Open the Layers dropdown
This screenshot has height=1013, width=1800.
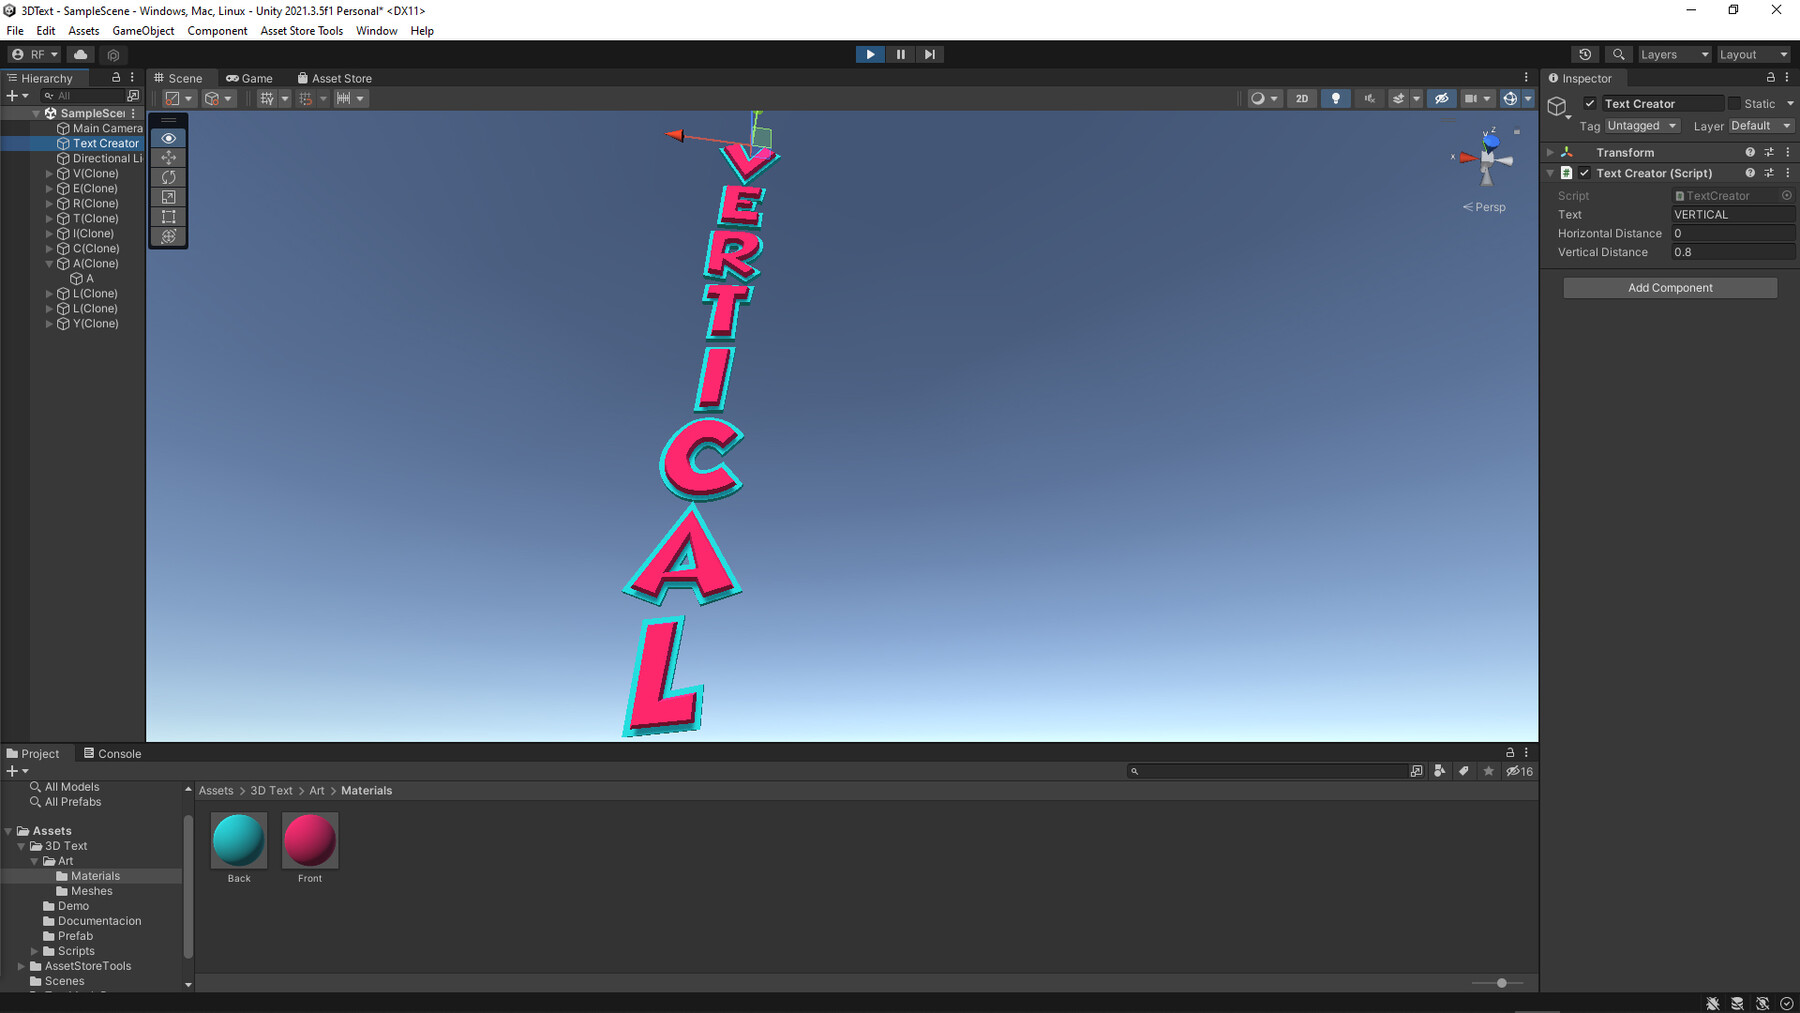click(1674, 54)
